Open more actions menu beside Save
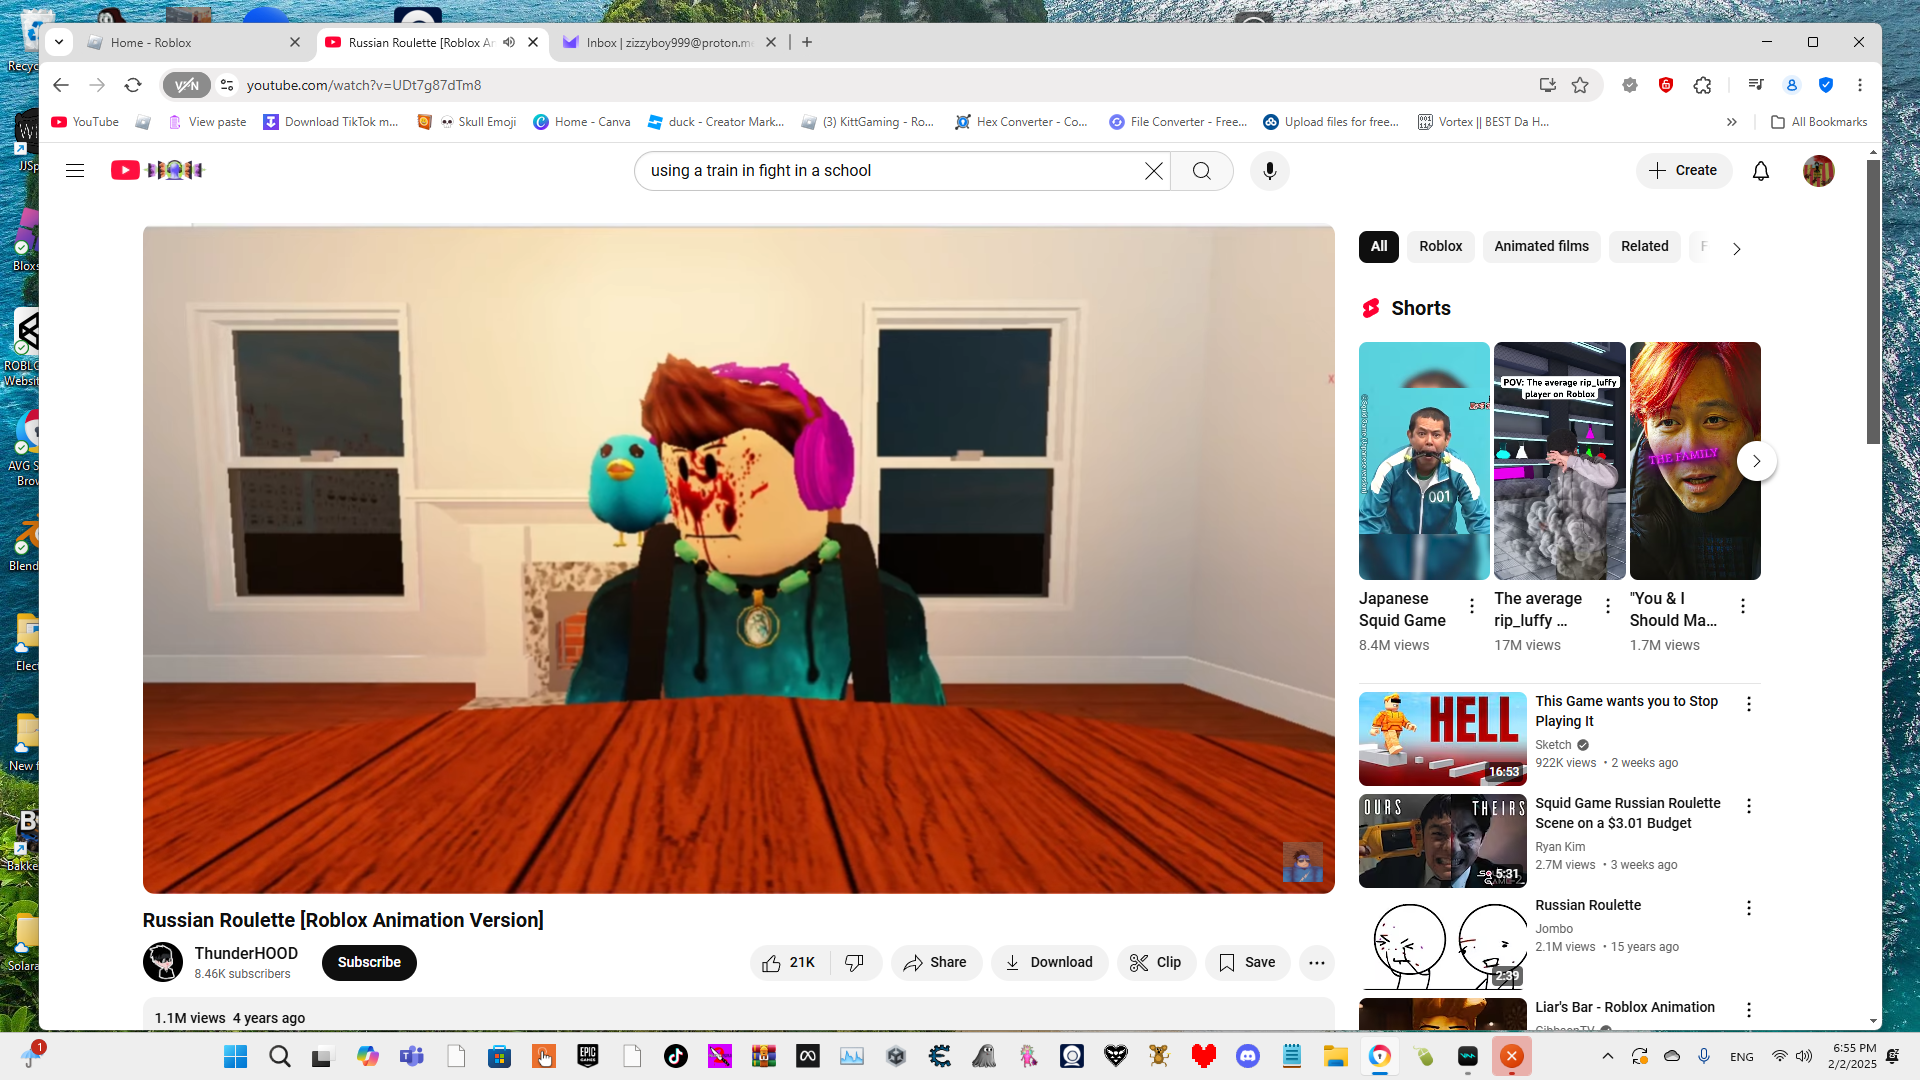Image resolution: width=1920 pixels, height=1080 pixels. pyautogui.click(x=1316, y=962)
